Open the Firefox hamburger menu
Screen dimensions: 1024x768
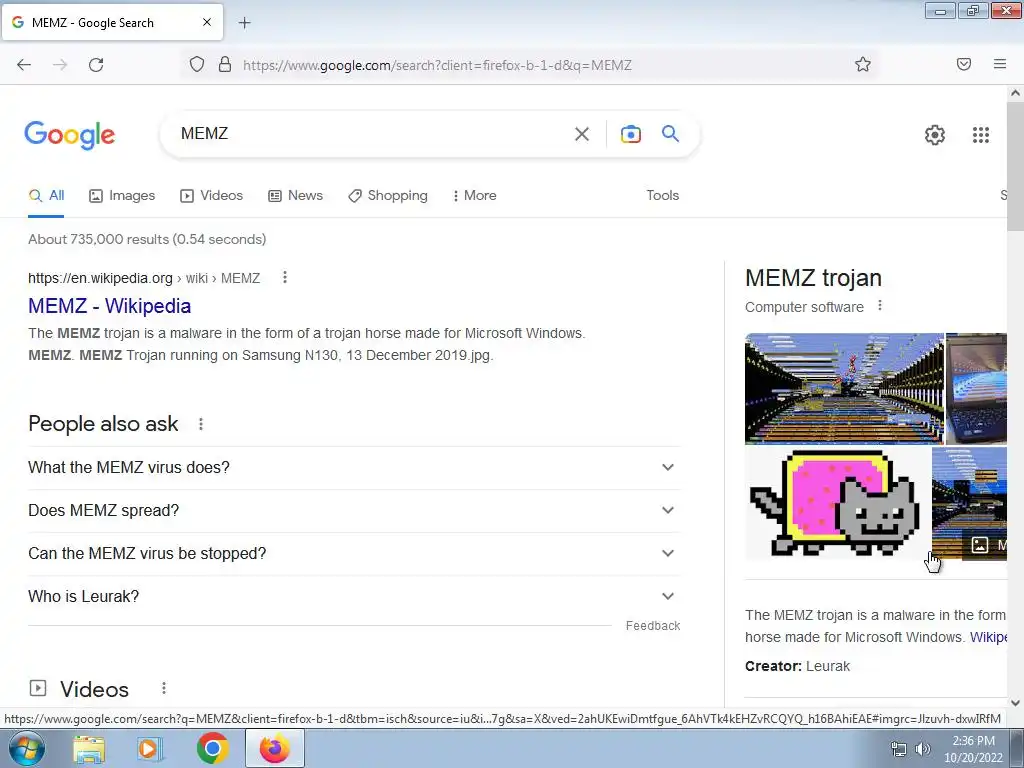click(1000, 64)
